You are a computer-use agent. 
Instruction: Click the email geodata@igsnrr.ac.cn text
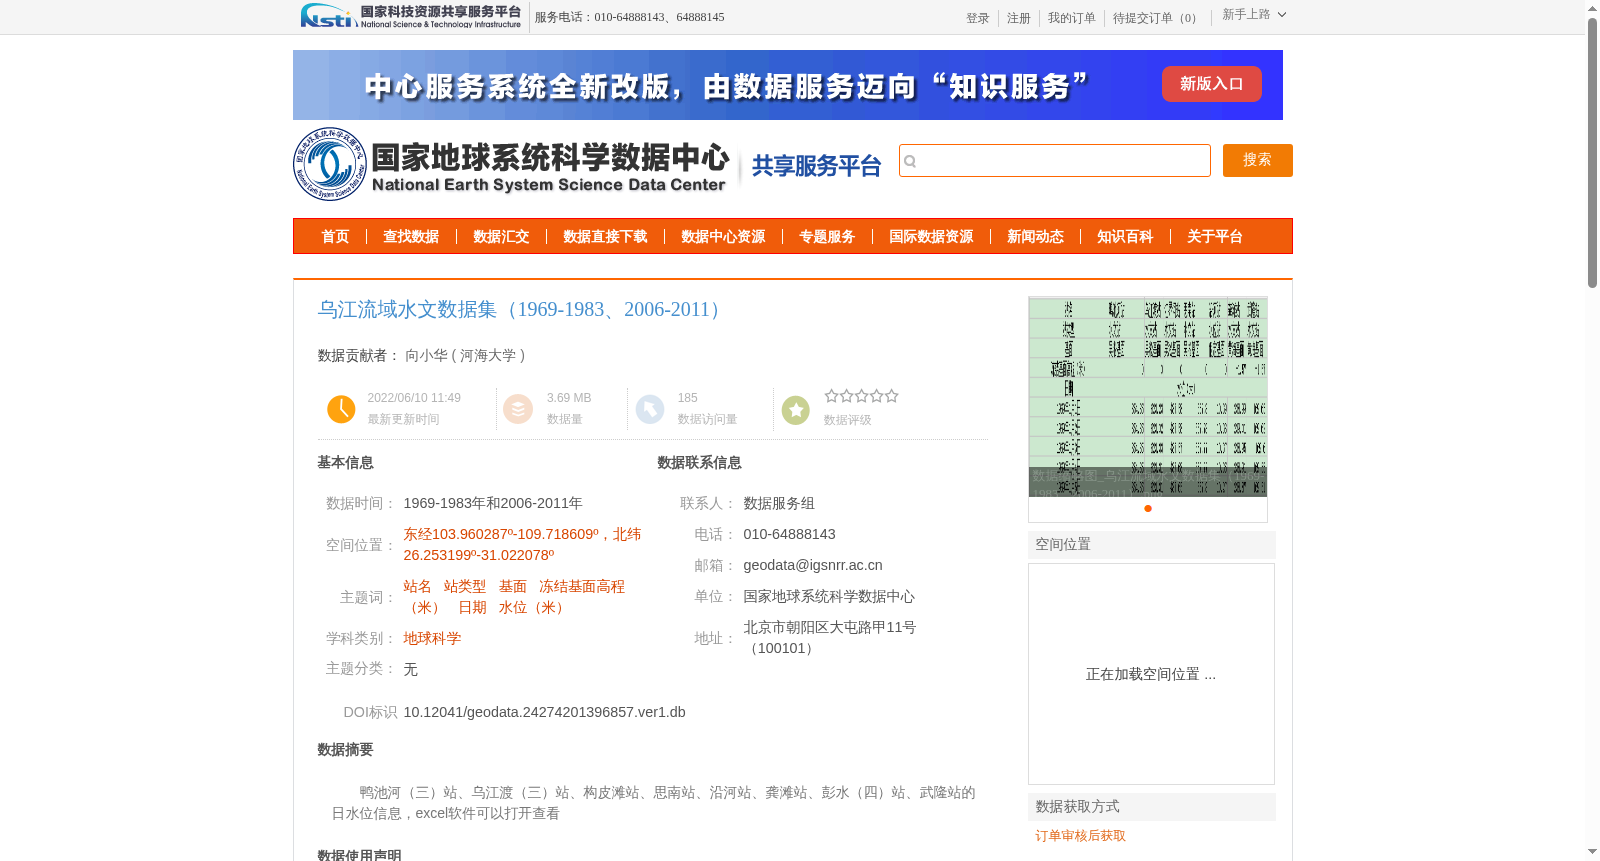coord(812,566)
